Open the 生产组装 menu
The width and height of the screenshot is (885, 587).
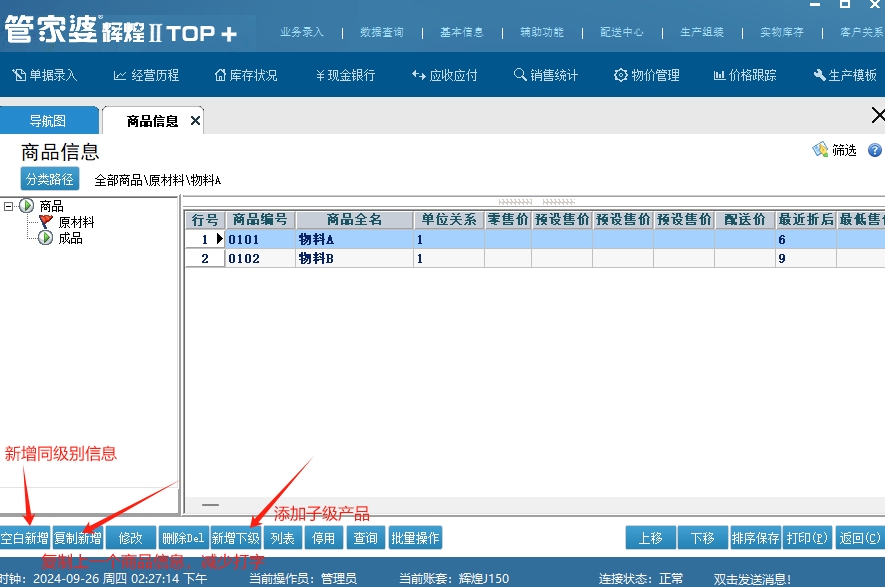pos(702,32)
